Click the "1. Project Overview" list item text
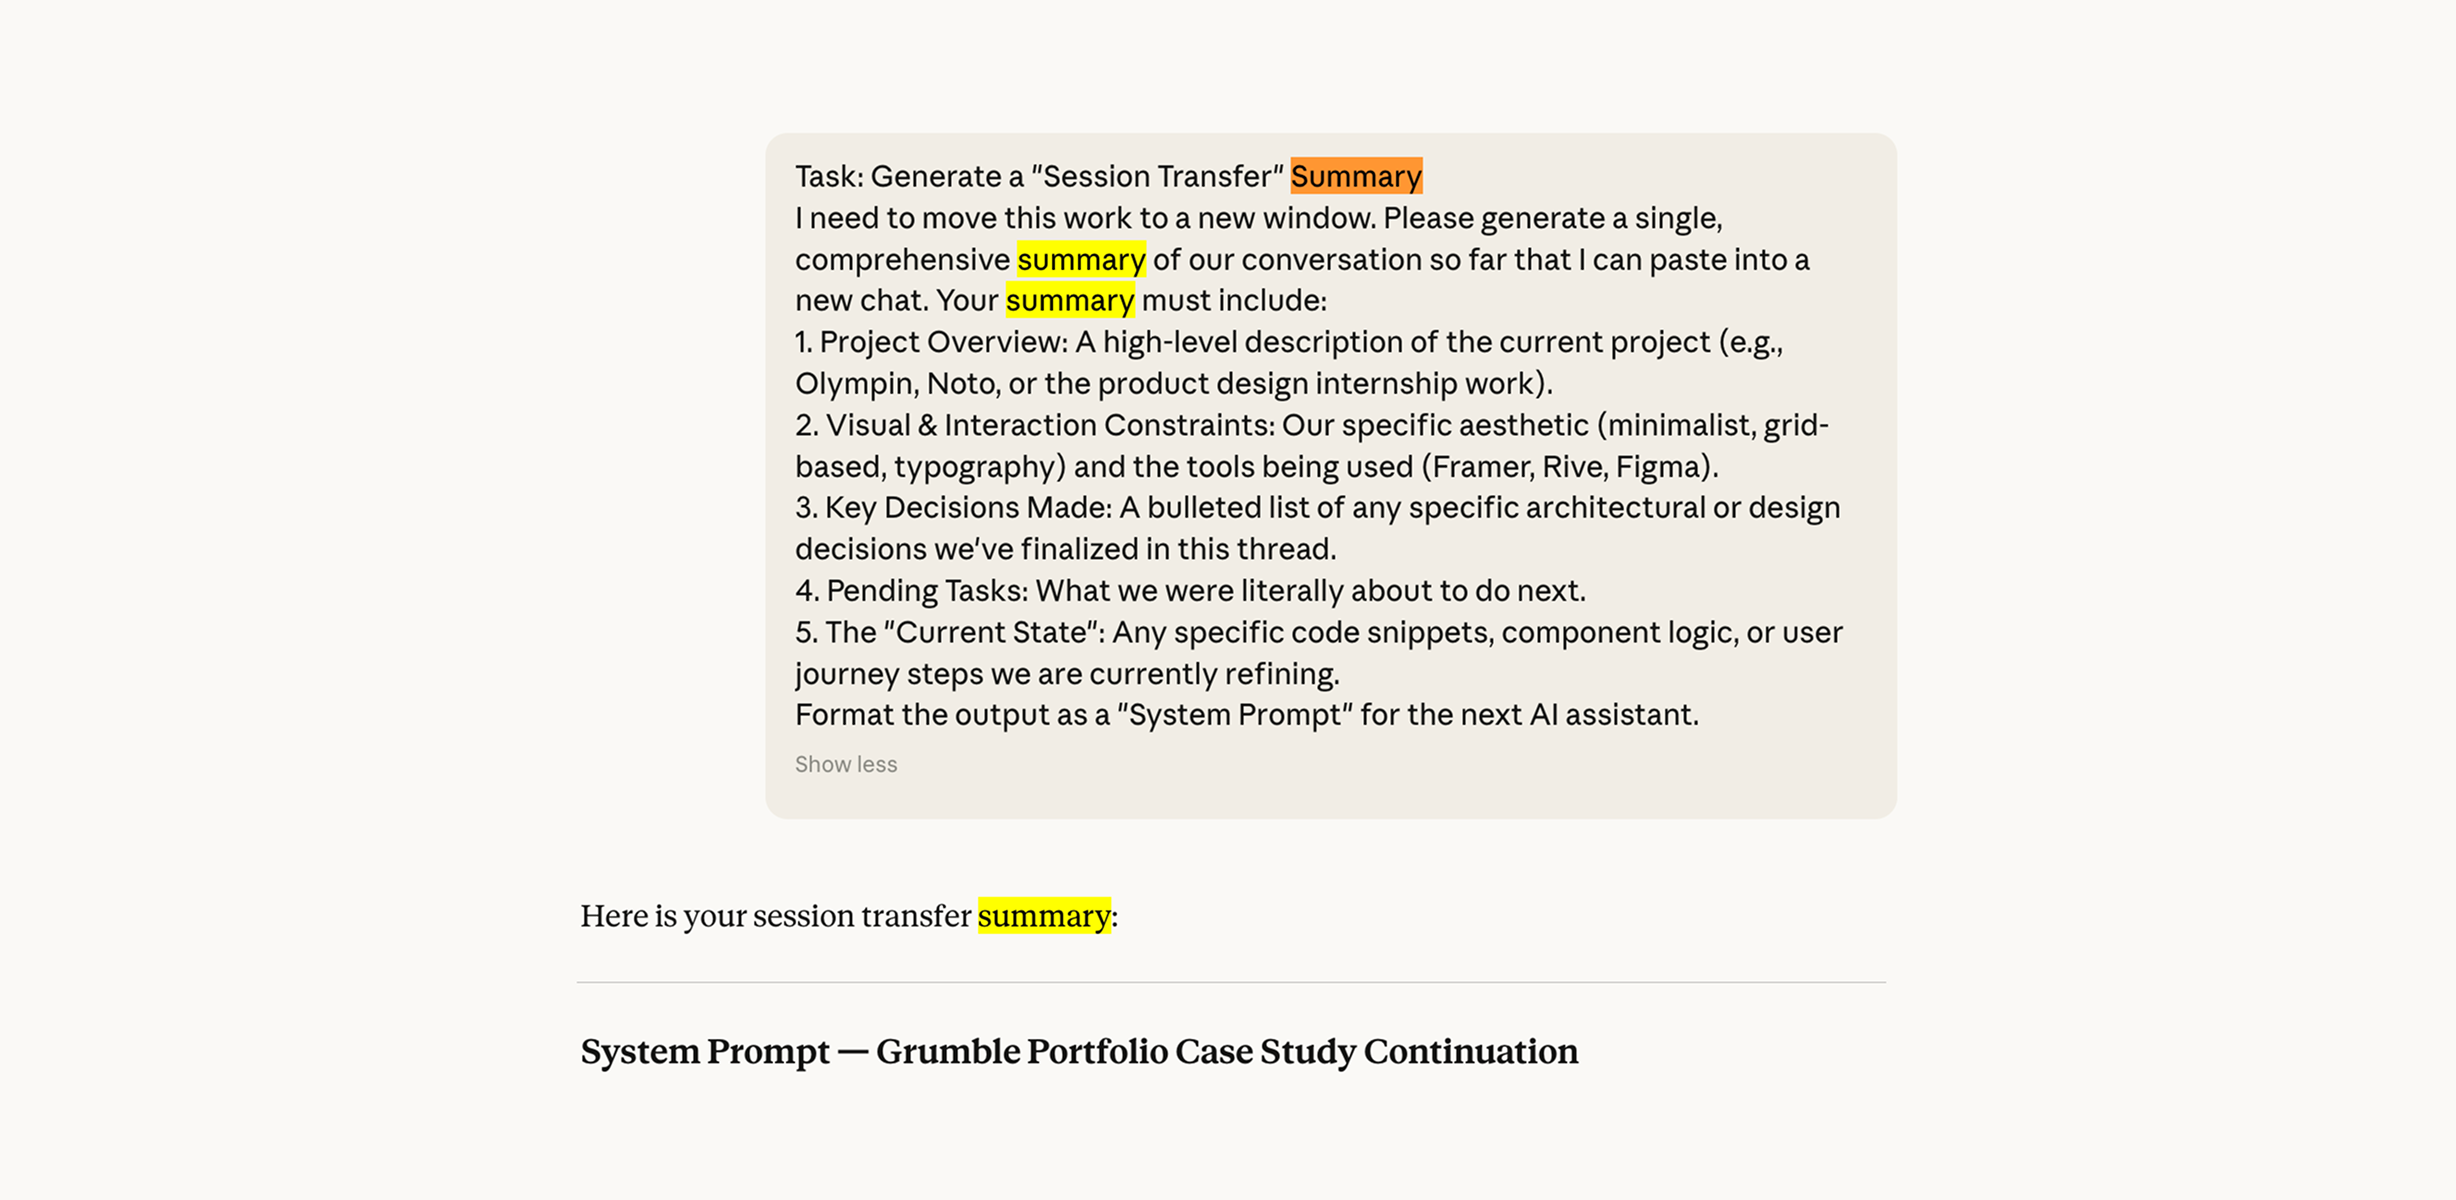Screen dimensions: 2456x1200 tap(1289, 362)
